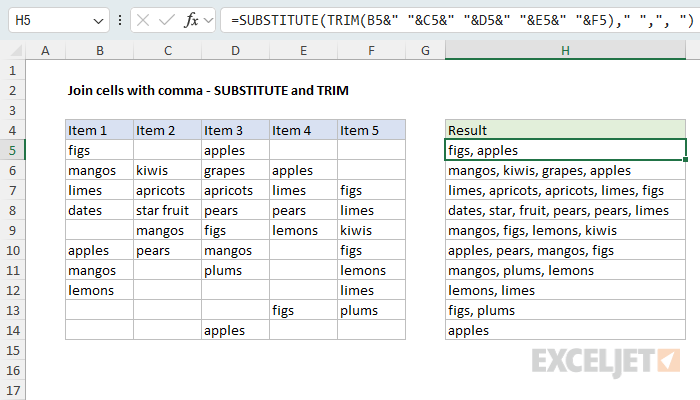
Task: Open the Name Box dropdown arrow
Action: [x=98, y=21]
